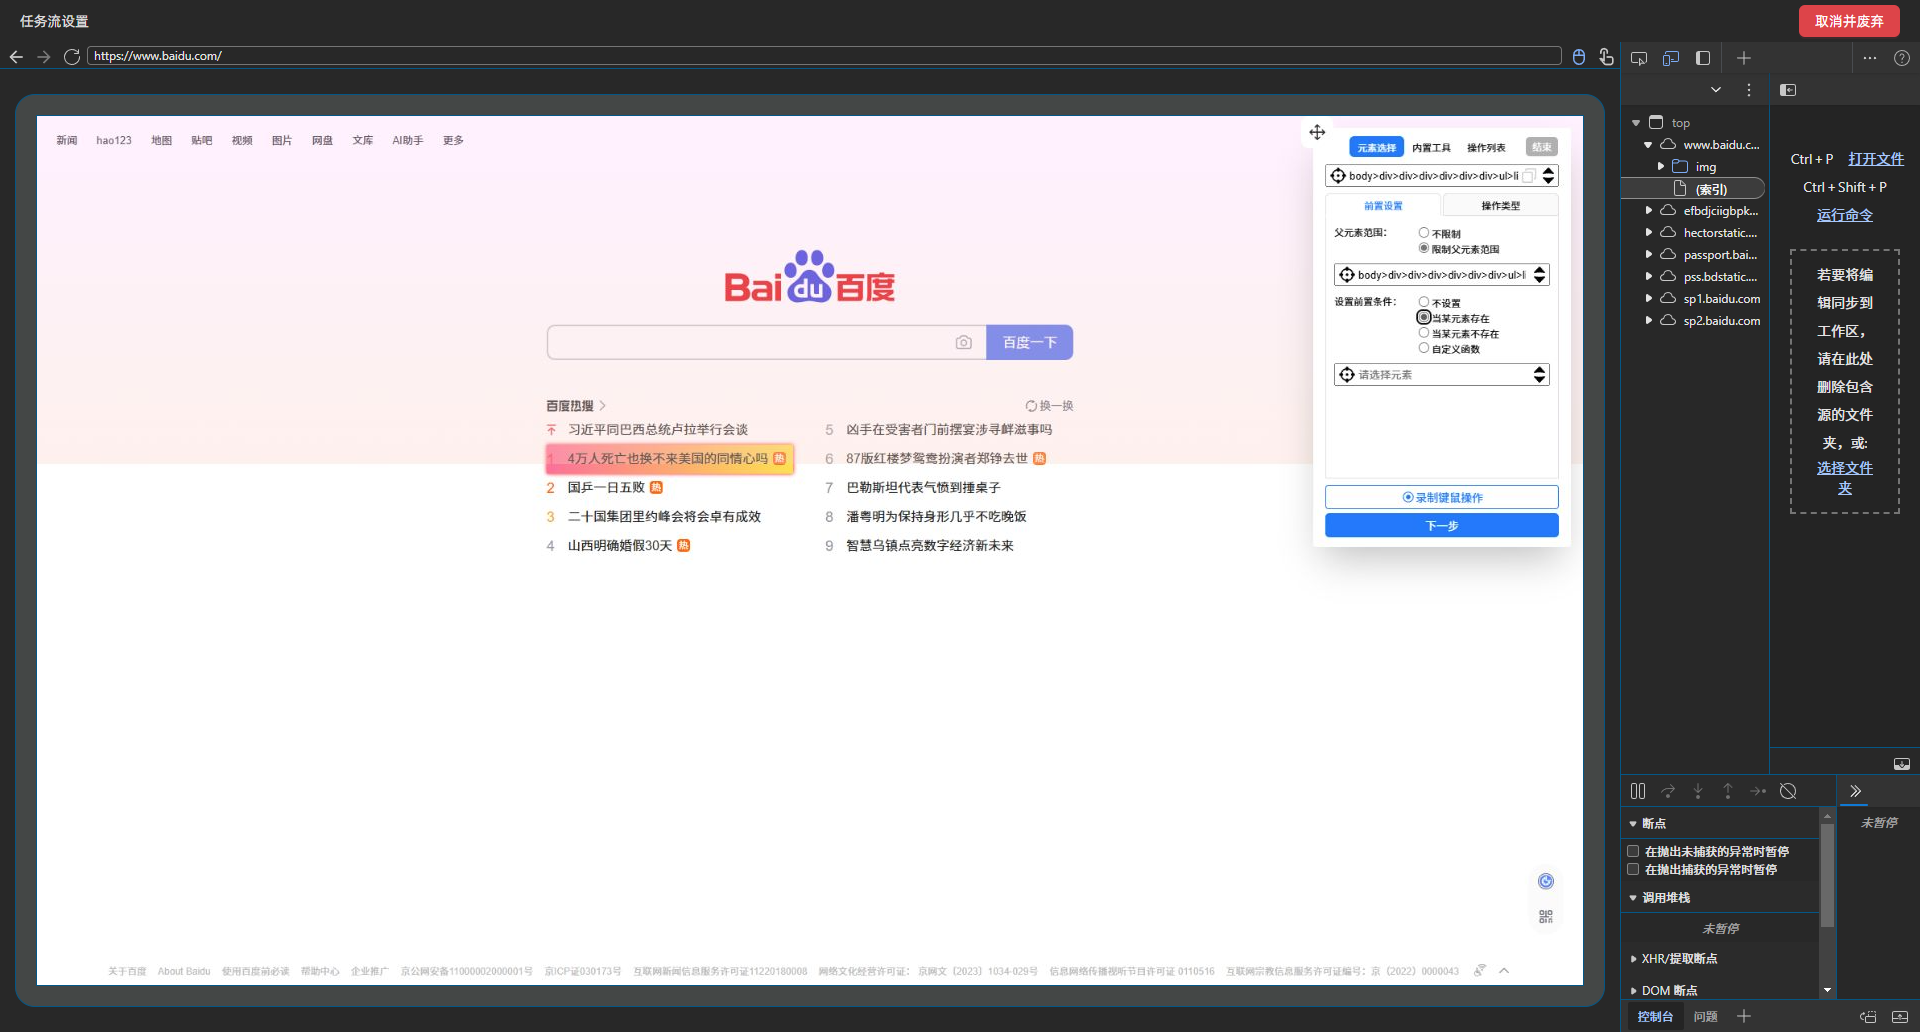The image size is (1920, 1032).
Task: Click the hand pointer icon beside the address bar
Action: click(1606, 57)
